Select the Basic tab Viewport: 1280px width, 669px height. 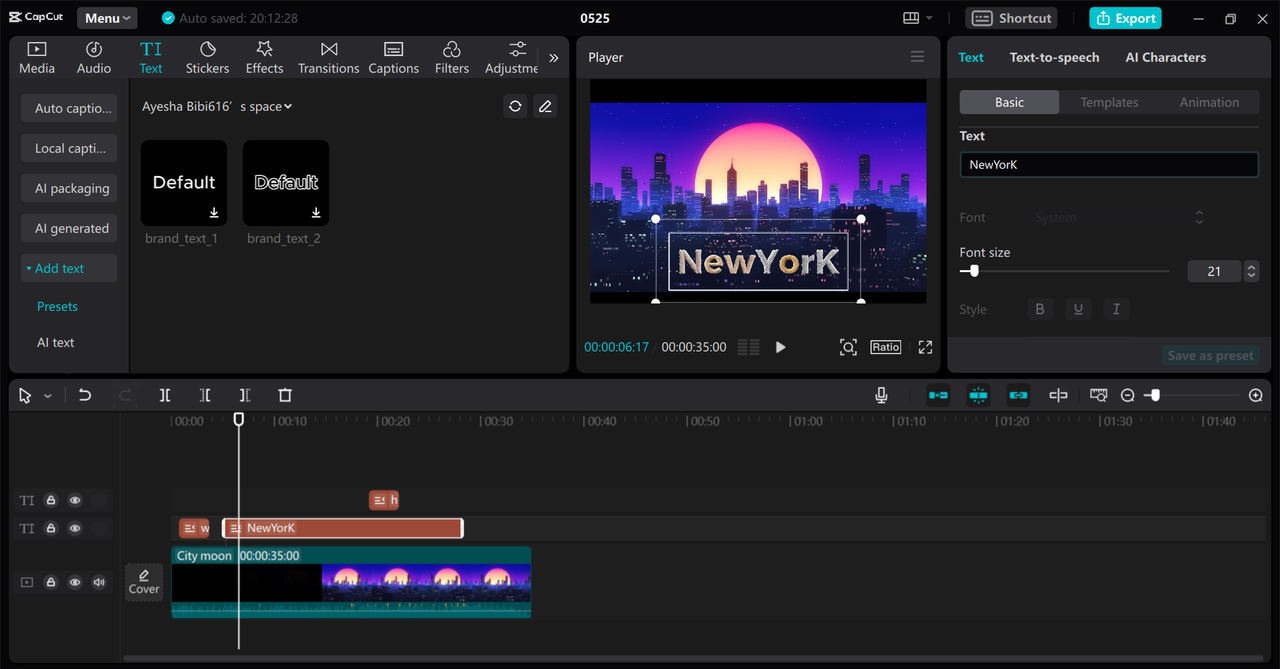(x=1009, y=102)
